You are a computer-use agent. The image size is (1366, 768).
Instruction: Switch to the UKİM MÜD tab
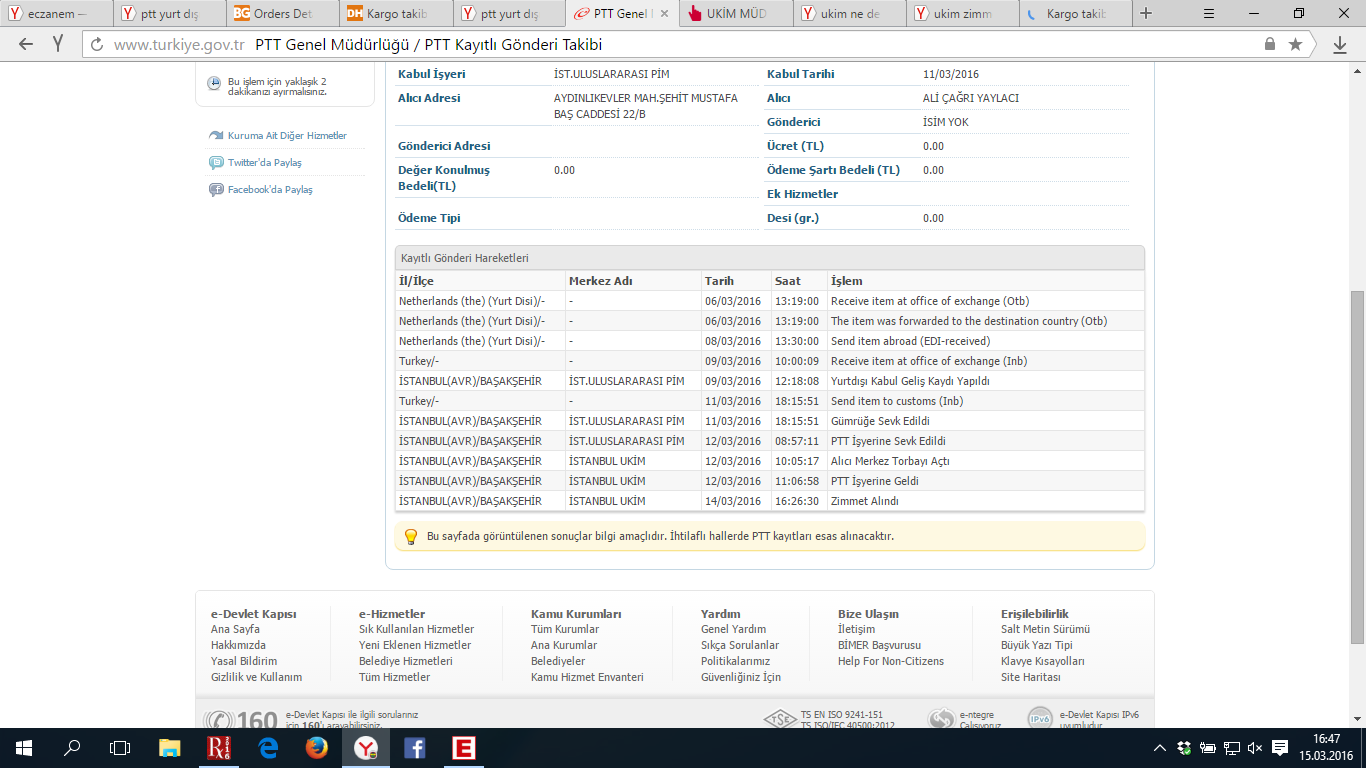pos(737,14)
